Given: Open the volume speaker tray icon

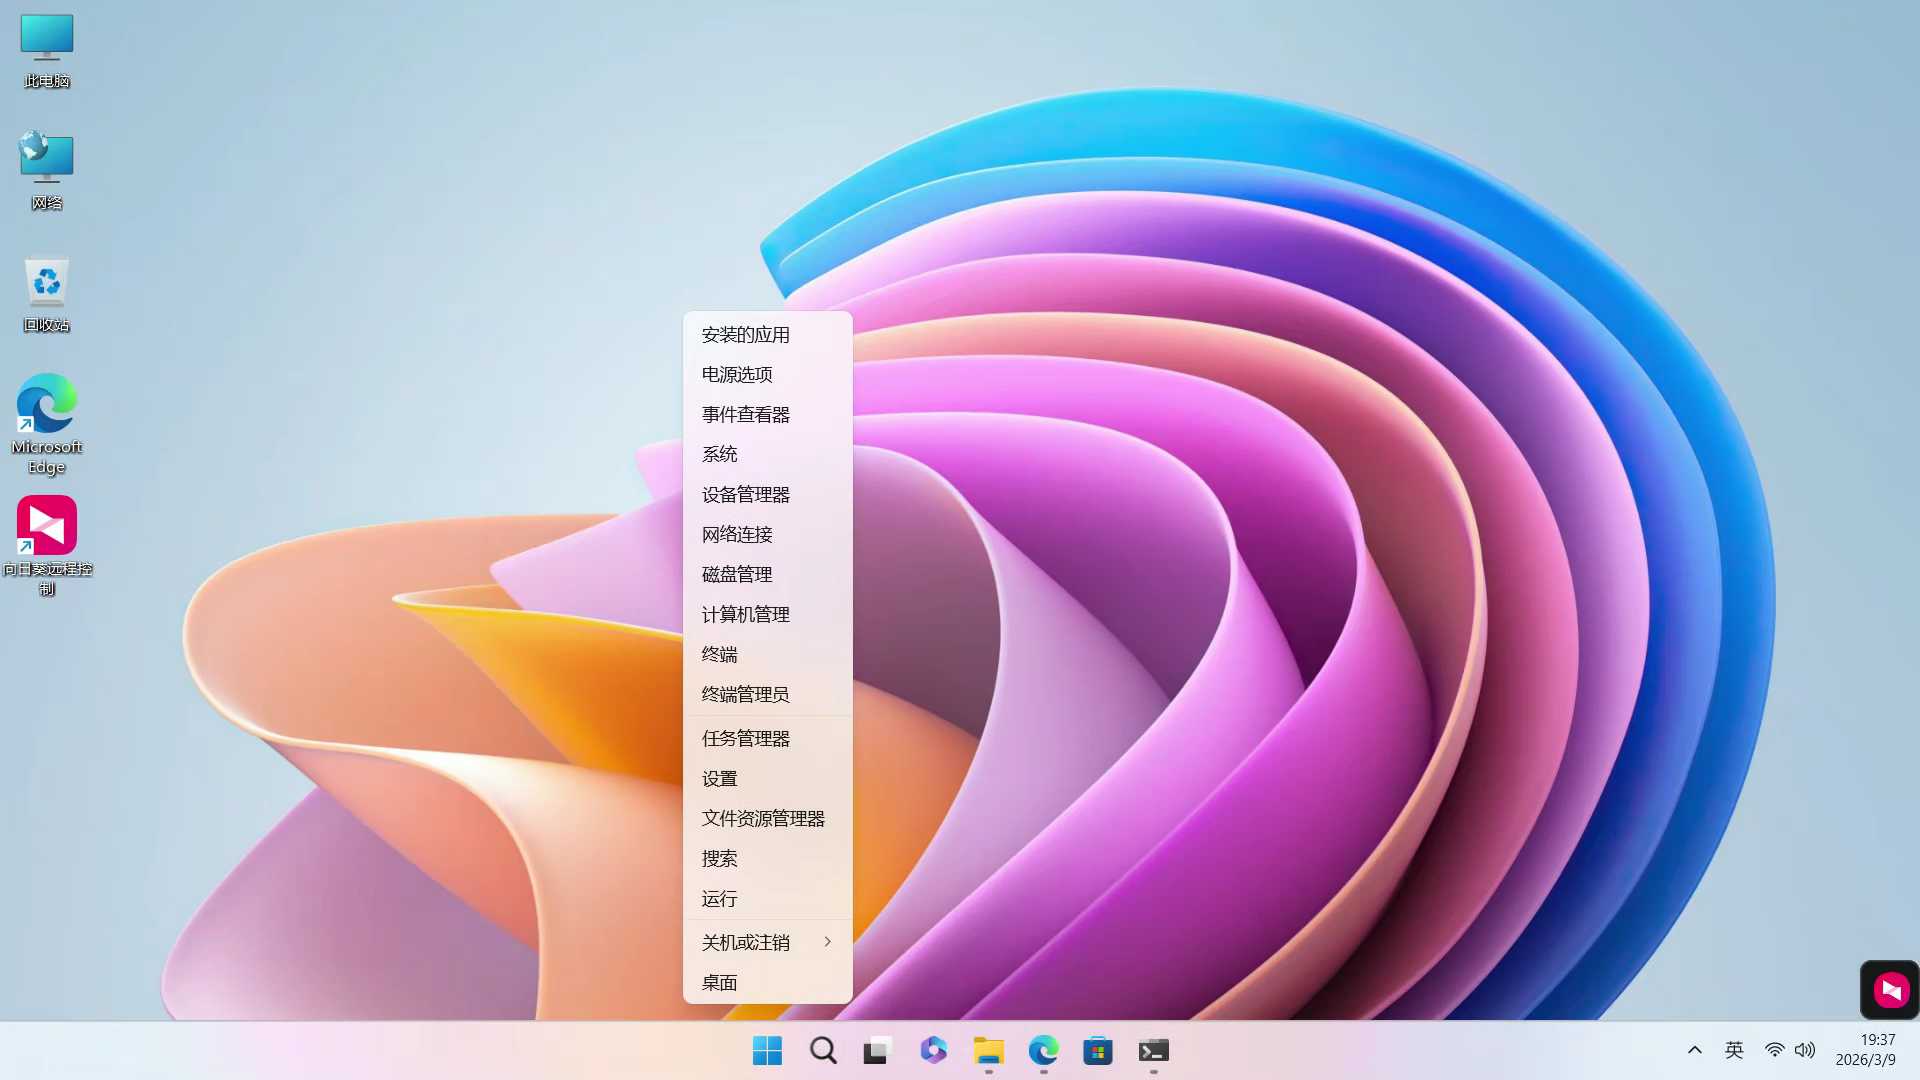Looking at the screenshot, I should (1805, 1050).
